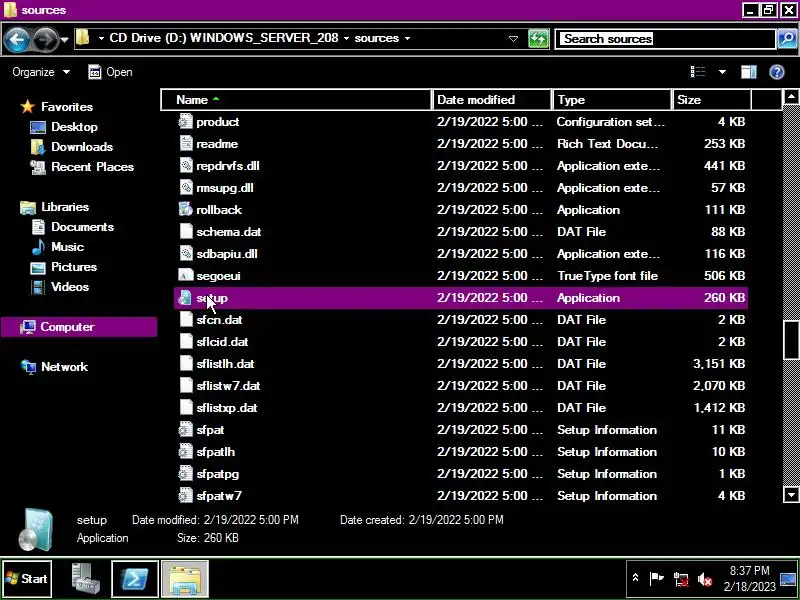800x600 pixels.
Task: Expand the arrow after WINDOWS_SERVER_208
Action: pyautogui.click(x=346, y=38)
